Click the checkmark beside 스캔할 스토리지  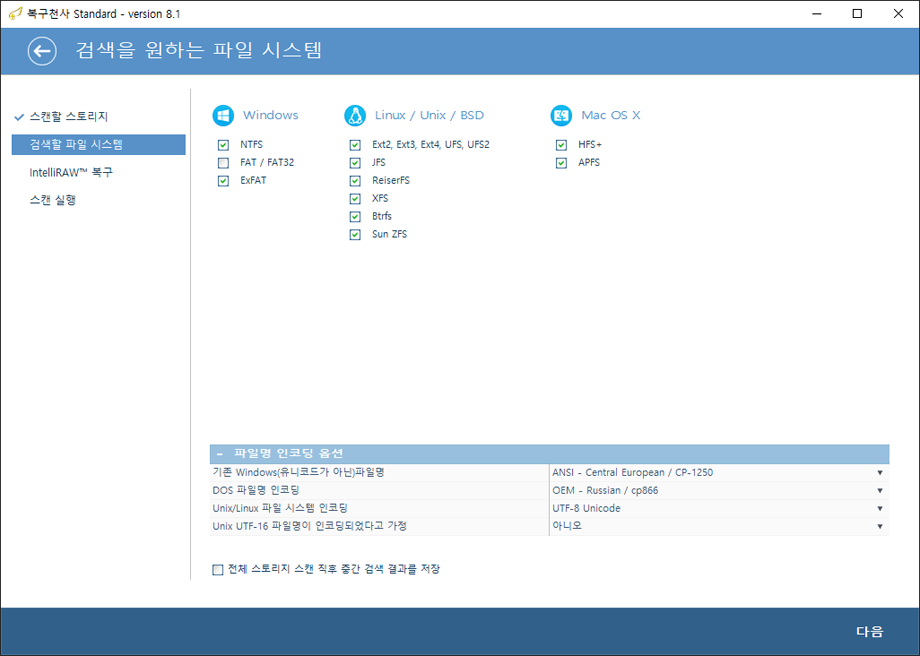pos(19,117)
